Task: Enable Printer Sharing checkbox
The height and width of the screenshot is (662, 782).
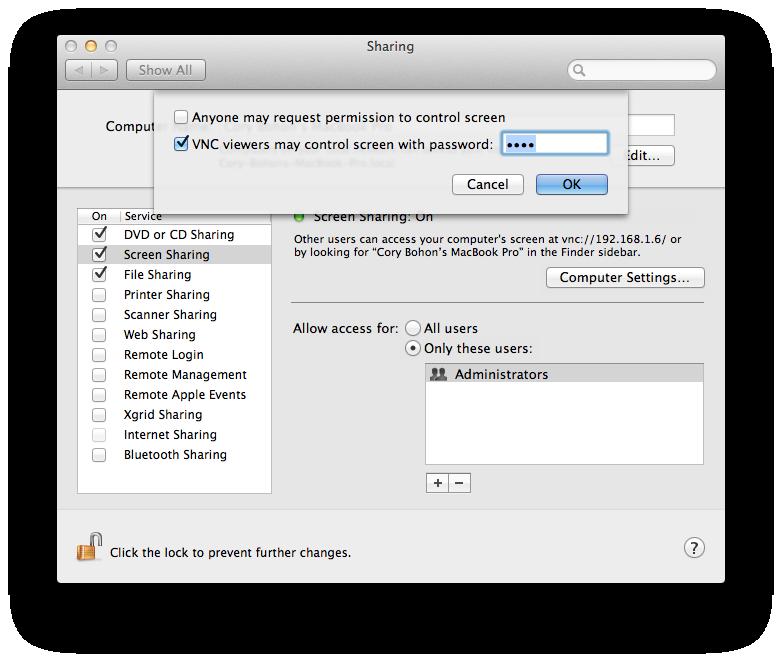Action: point(99,295)
